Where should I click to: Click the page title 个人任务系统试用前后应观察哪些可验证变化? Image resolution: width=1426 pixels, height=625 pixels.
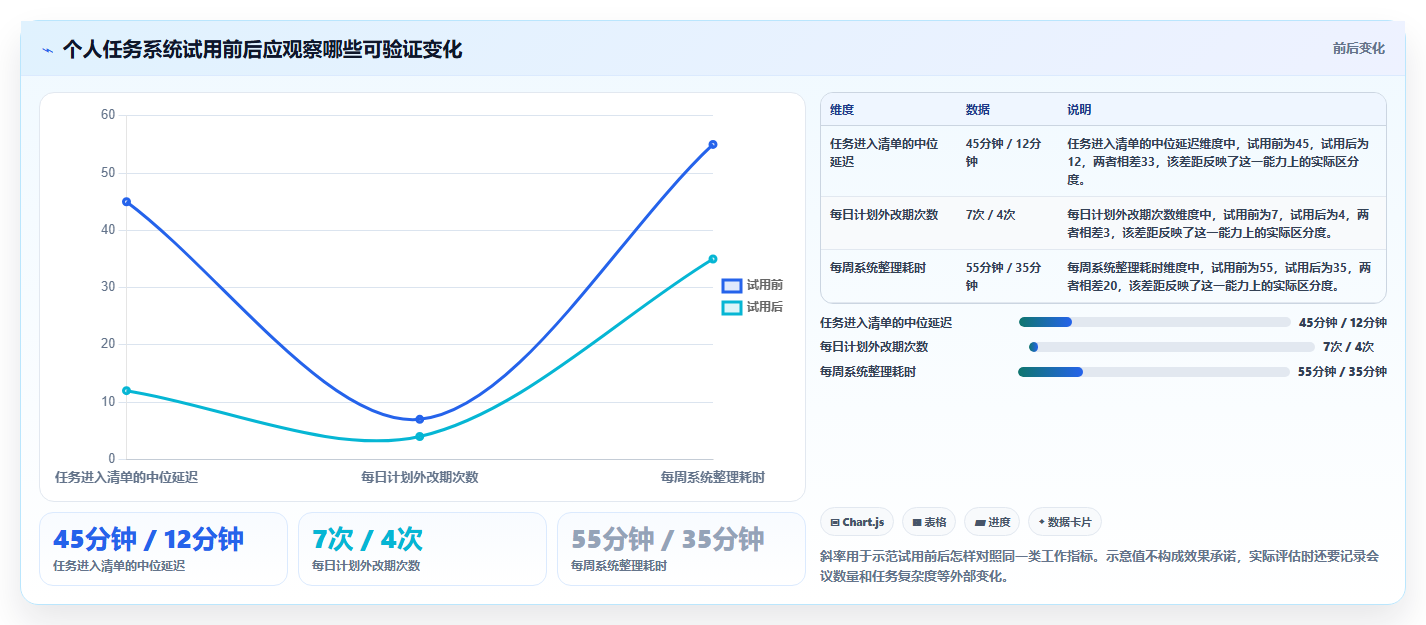tap(262, 49)
